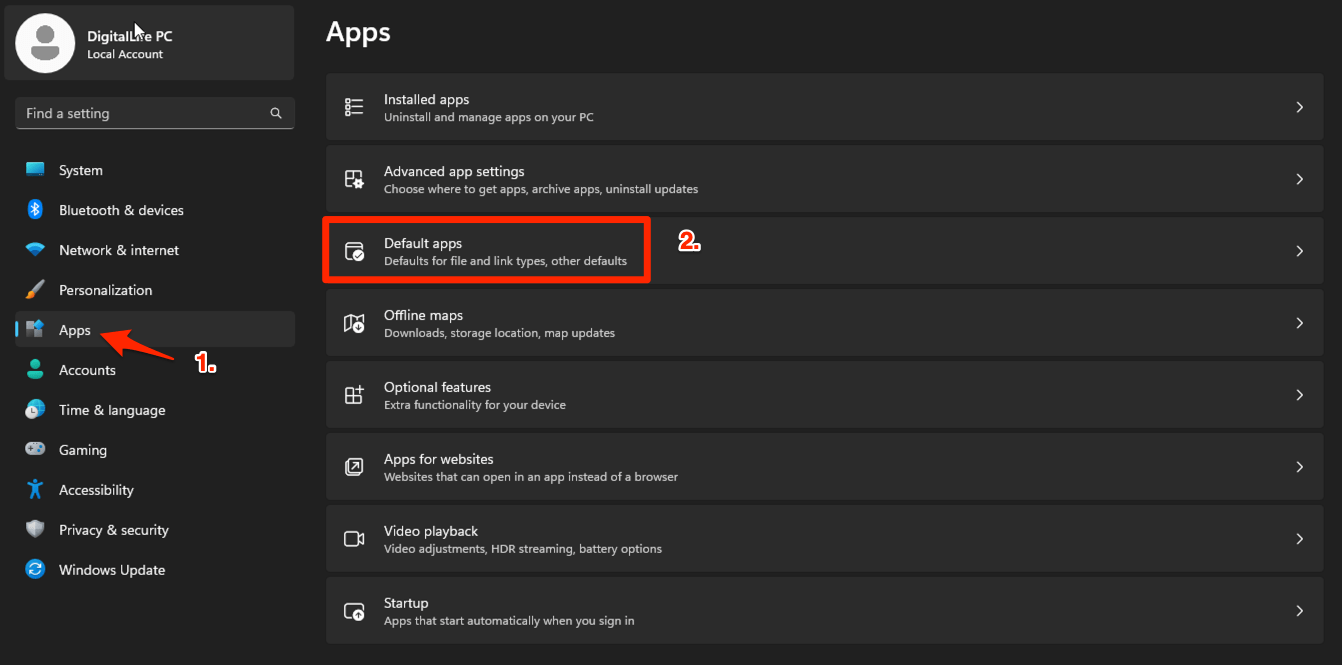Click the Video playback camera icon
The width and height of the screenshot is (1342, 665).
click(354, 538)
